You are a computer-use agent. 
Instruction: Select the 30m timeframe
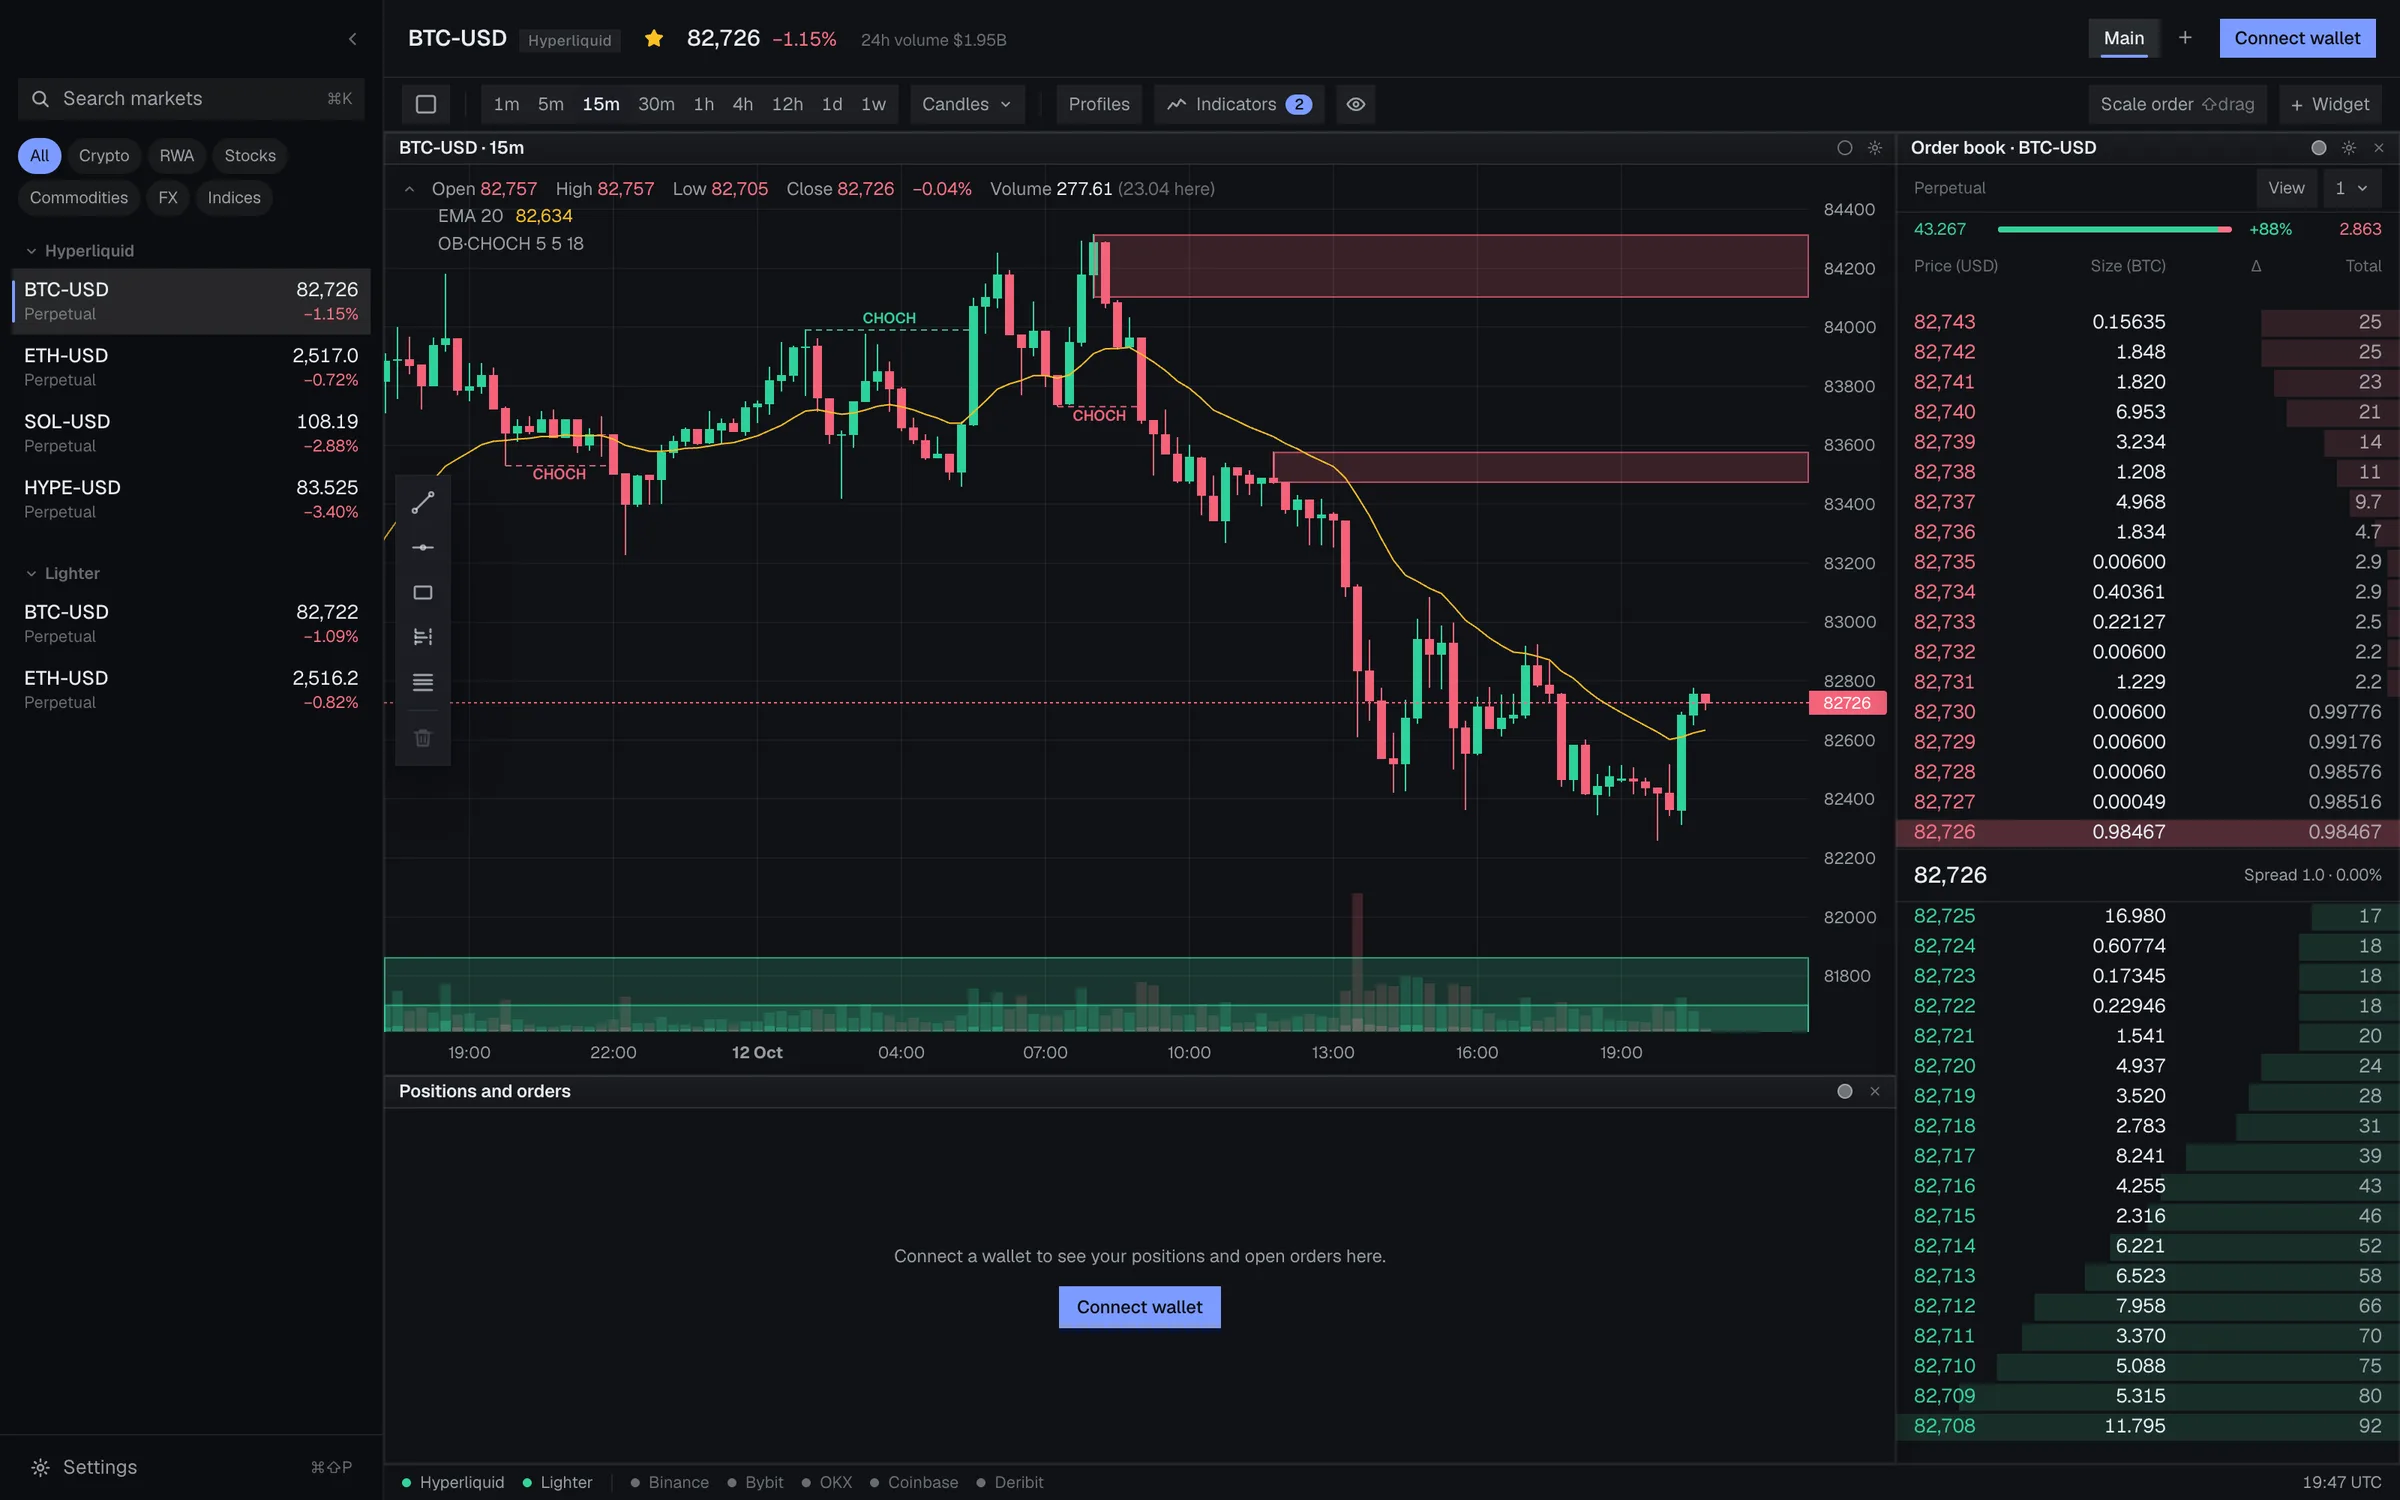tap(656, 104)
